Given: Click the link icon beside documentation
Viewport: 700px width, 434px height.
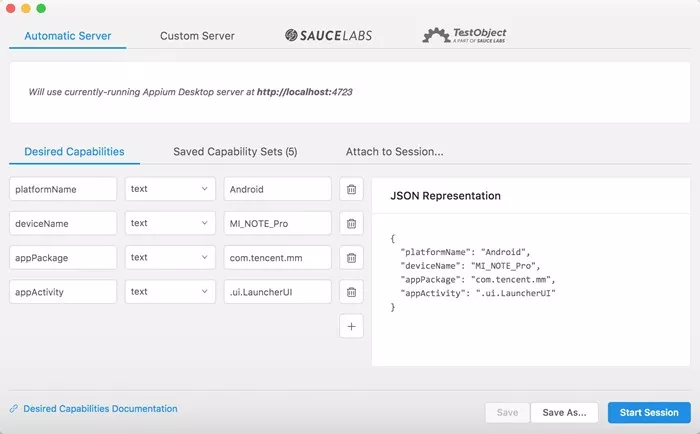Looking at the screenshot, I should click(x=14, y=409).
